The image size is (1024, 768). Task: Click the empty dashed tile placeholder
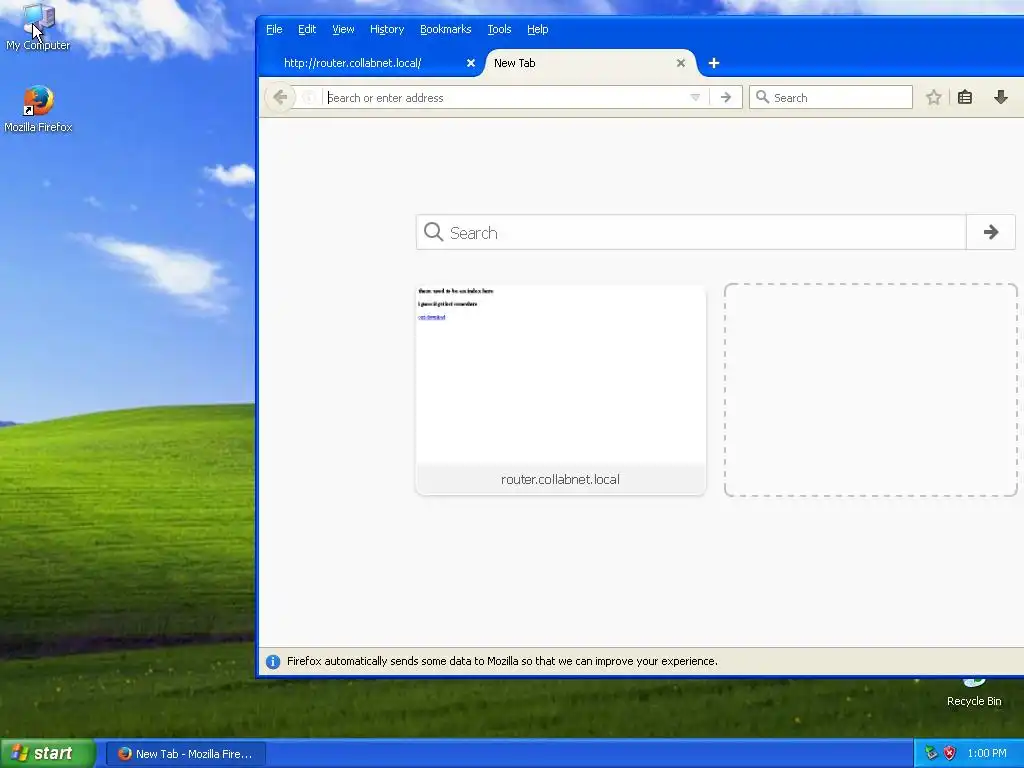click(x=871, y=390)
